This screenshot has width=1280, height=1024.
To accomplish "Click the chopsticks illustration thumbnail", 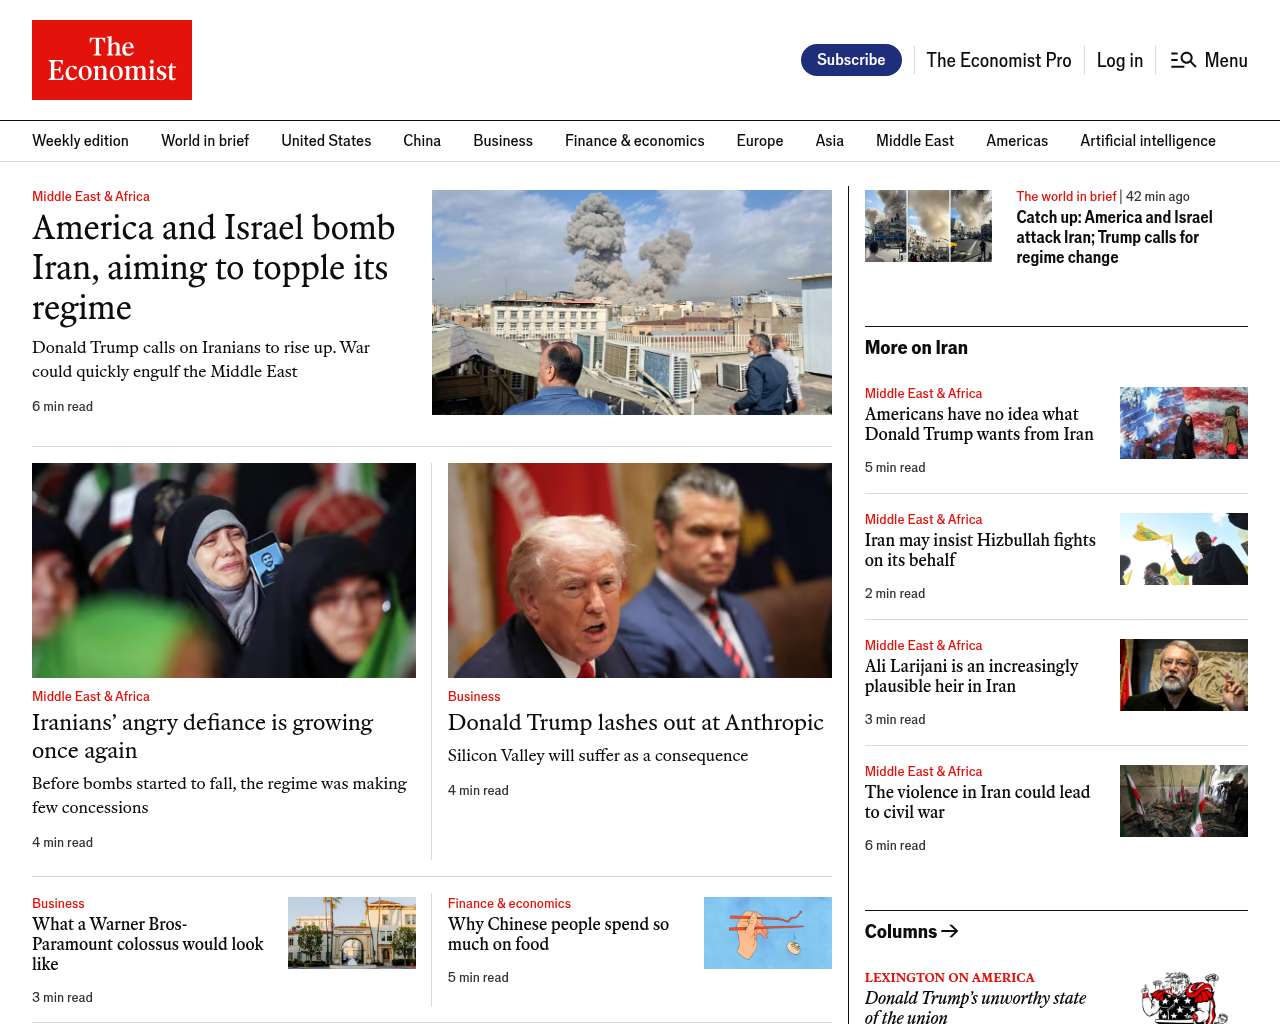I will click(x=768, y=933).
